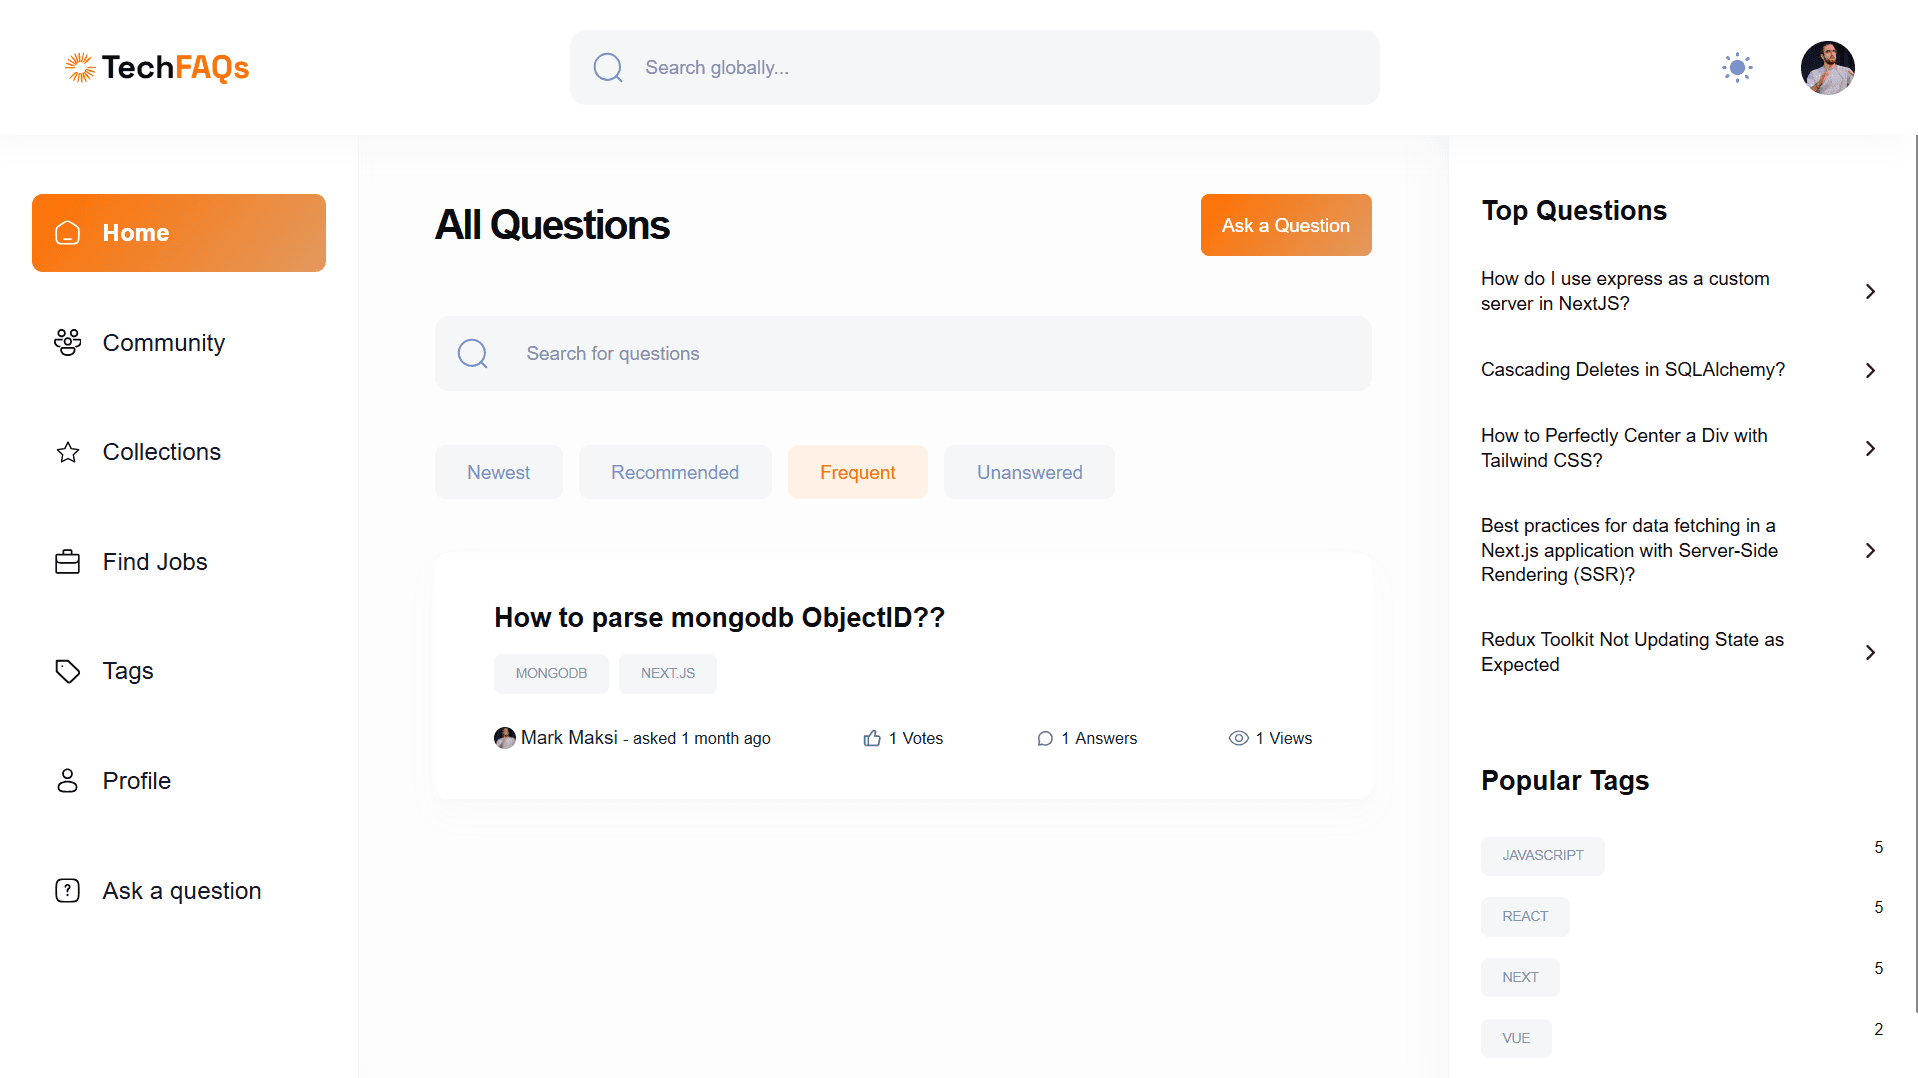Toggle the light/dark theme sun icon

[x=1737, y=68]
